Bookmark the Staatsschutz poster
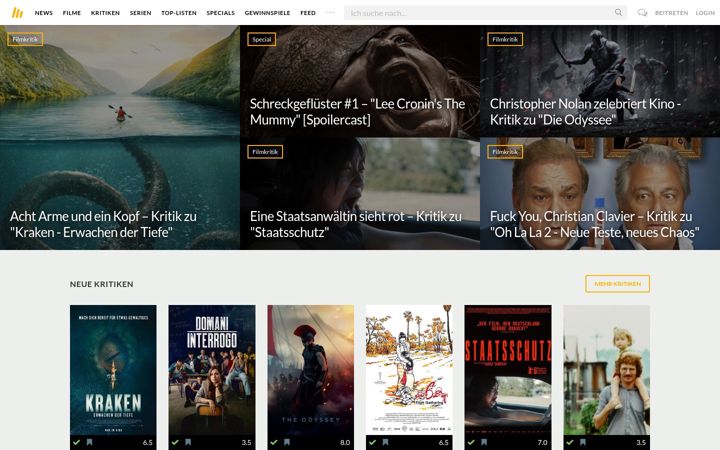720x450 pixels. click(x=484, y=442)
